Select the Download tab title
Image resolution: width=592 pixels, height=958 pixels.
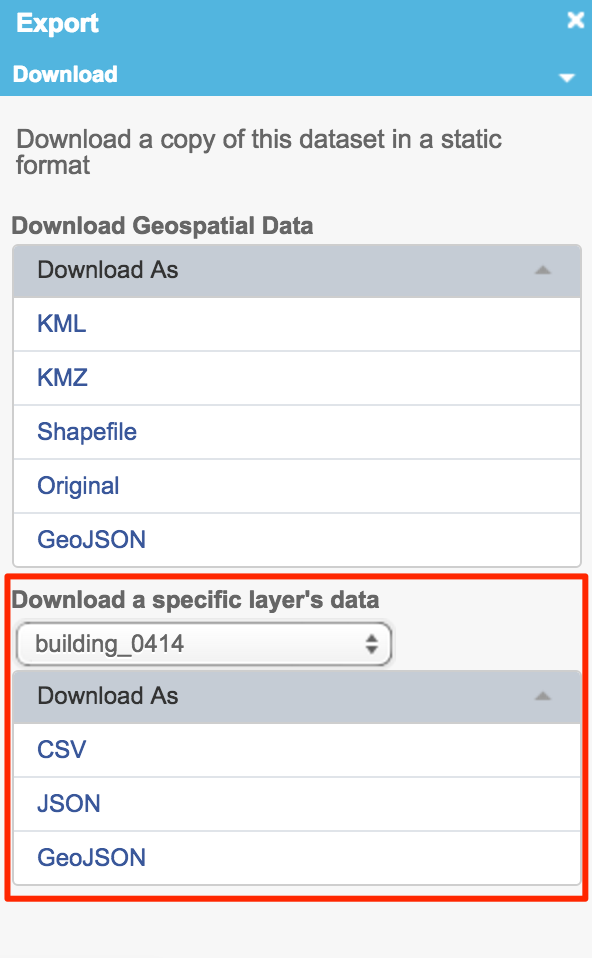tap(65, 74)
